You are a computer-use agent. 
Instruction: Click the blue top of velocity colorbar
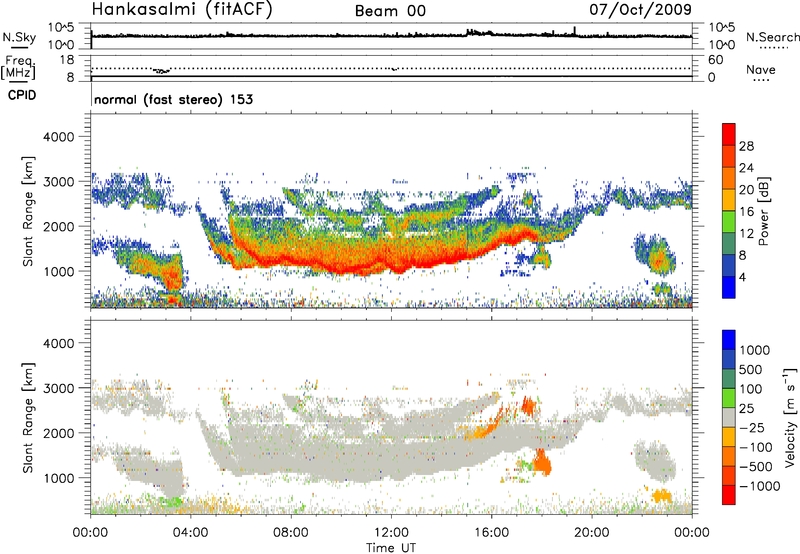(729, 340)
